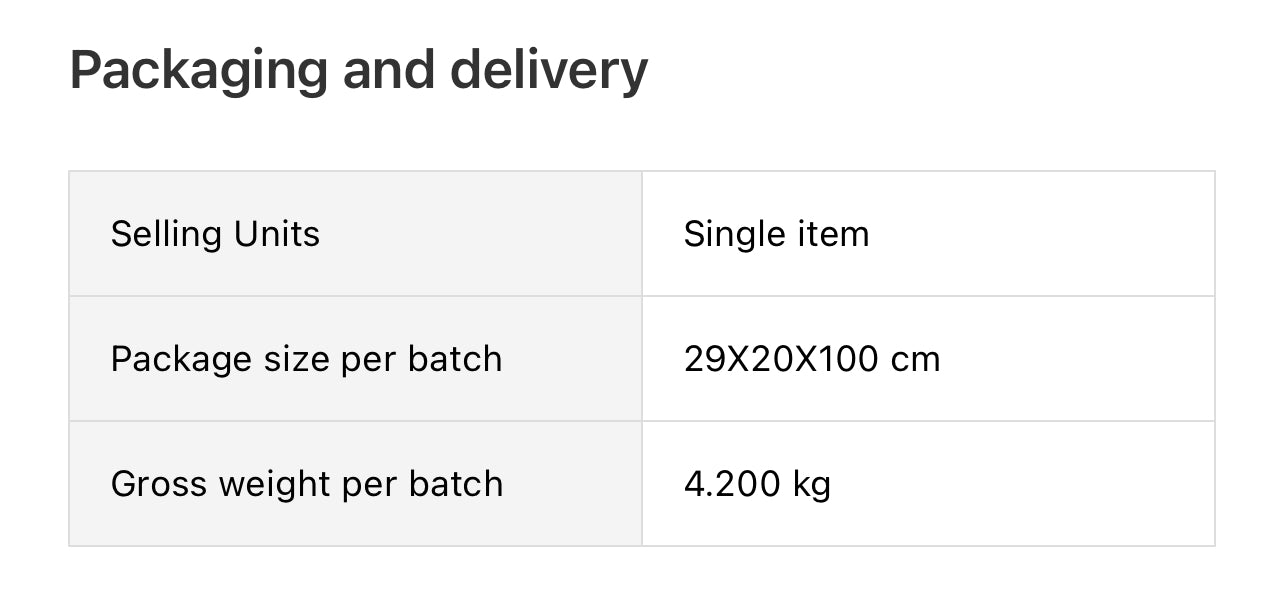Click the "Gross weight per batch" label
Viewport: 1284px width, 590px height.
(306, 484)
